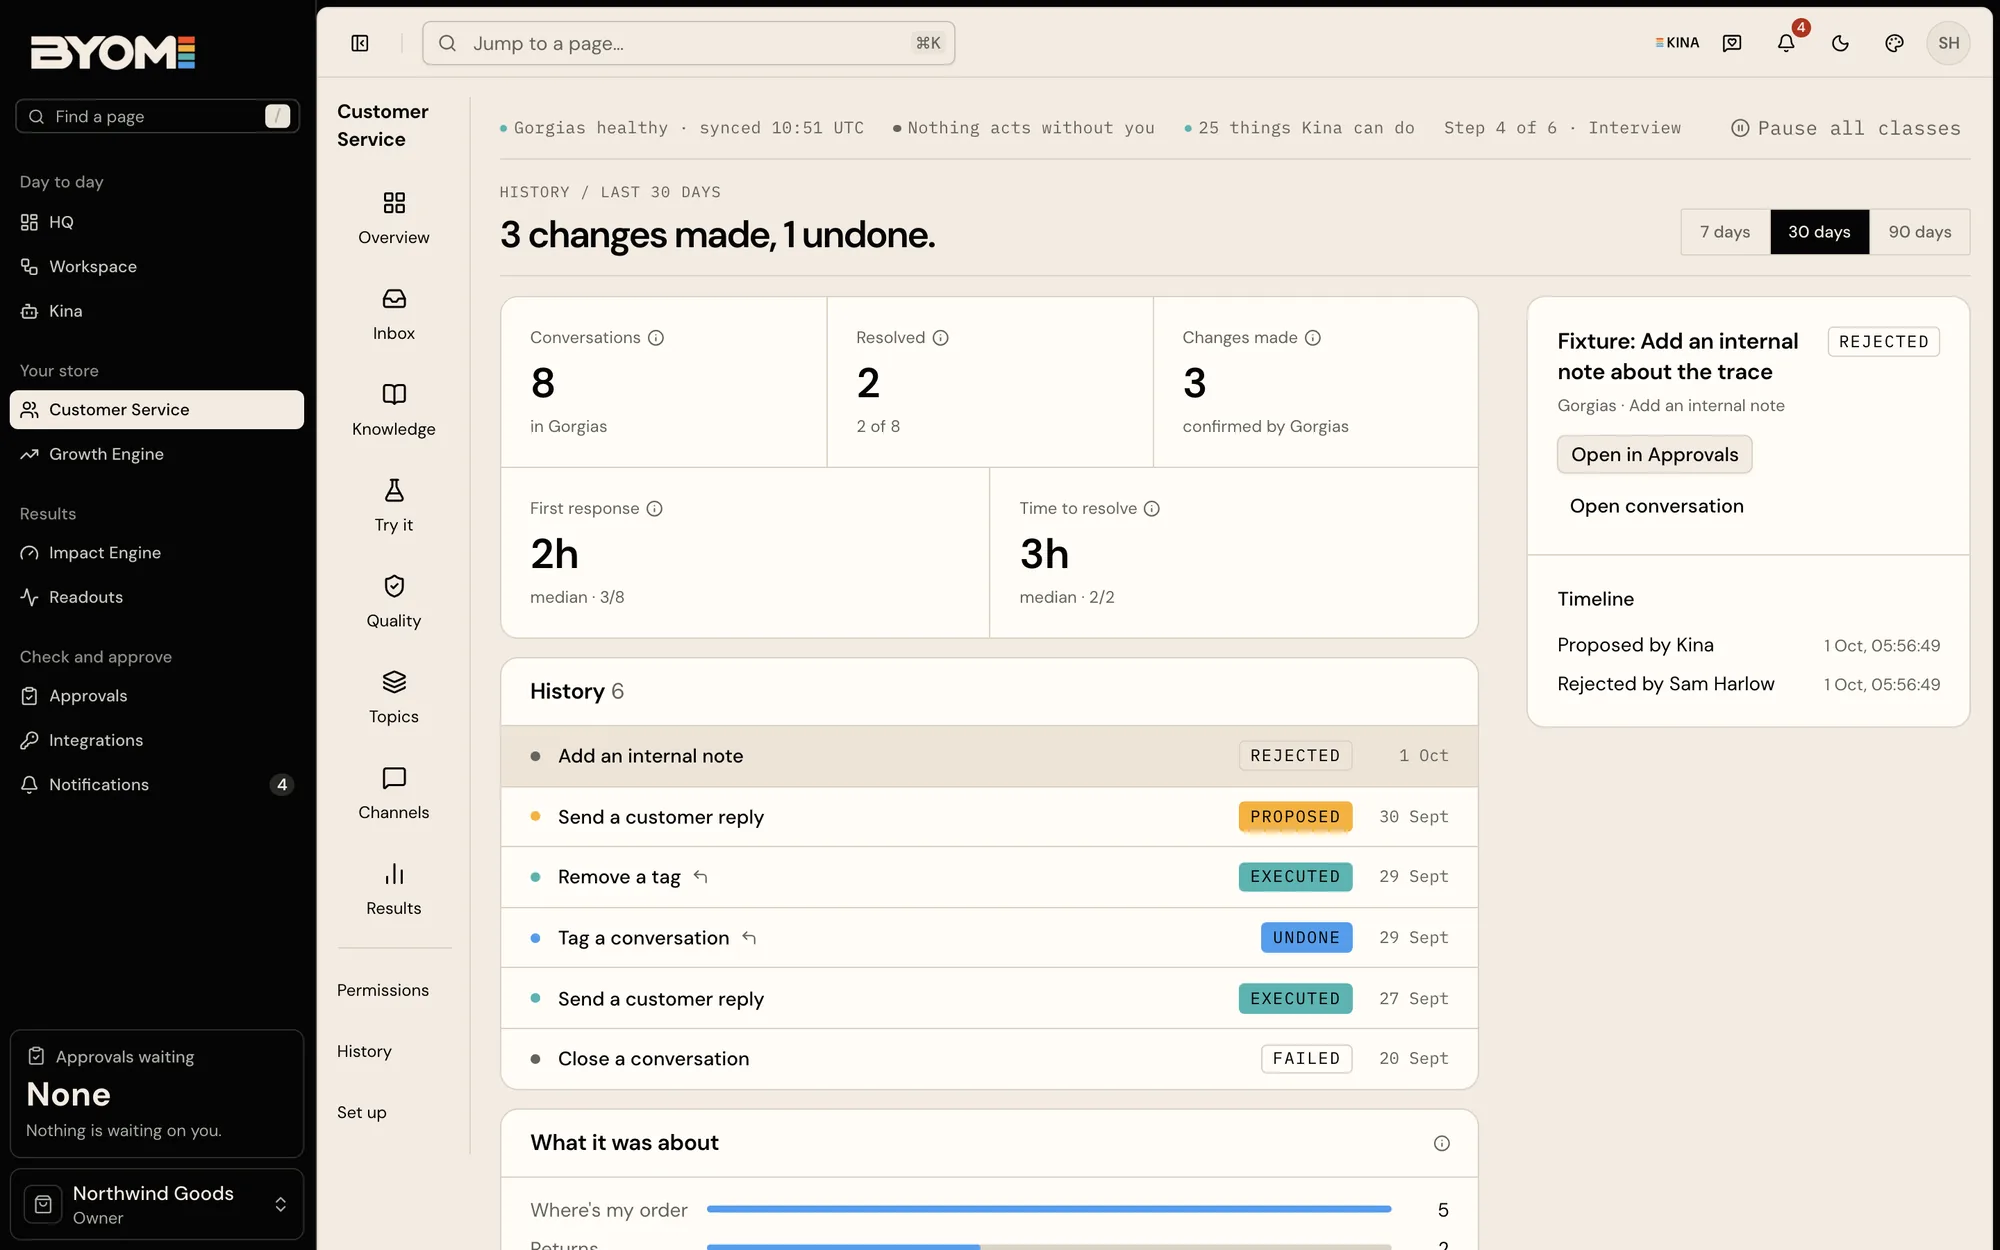This screenshot has height=1250, width=2000.
Task: Toggle dark mode moon icon
Action: [x=1840, y=43]
